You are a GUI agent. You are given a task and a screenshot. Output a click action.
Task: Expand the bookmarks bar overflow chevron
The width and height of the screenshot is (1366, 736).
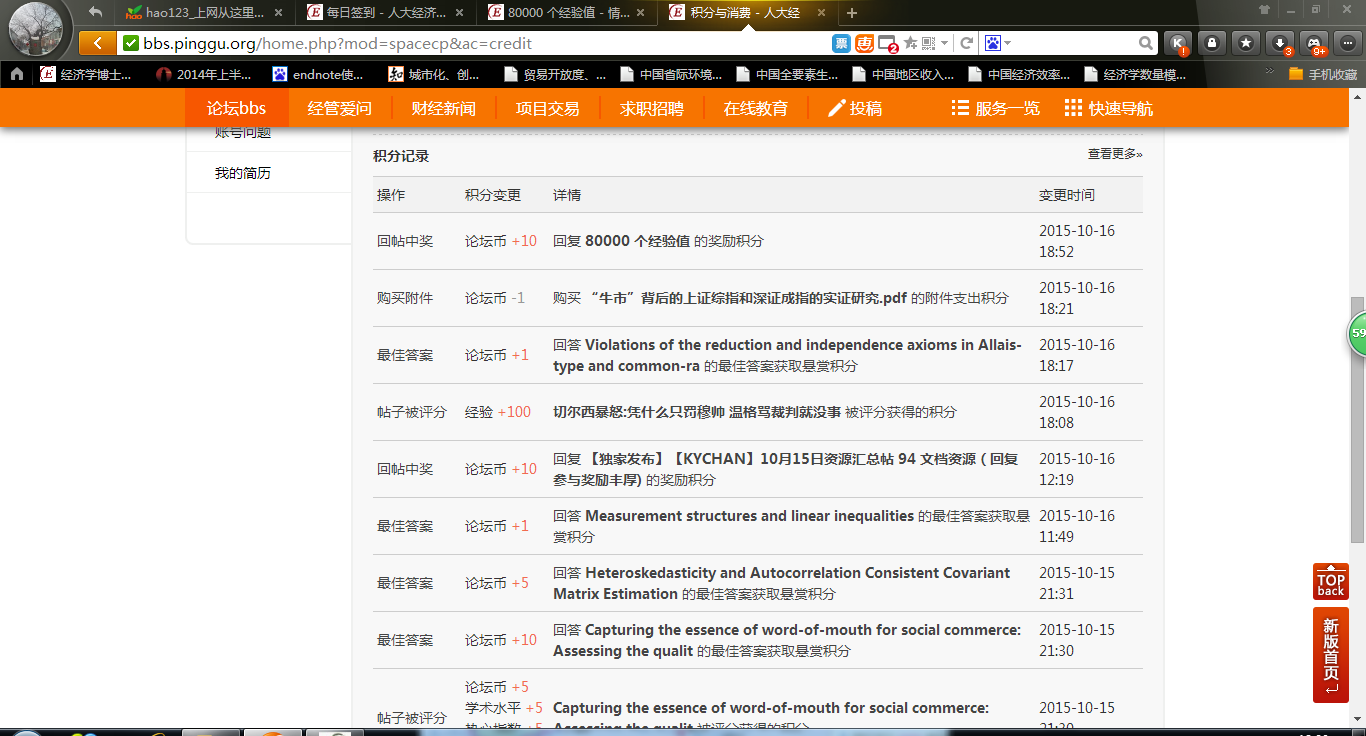(x=1270, y=72)
